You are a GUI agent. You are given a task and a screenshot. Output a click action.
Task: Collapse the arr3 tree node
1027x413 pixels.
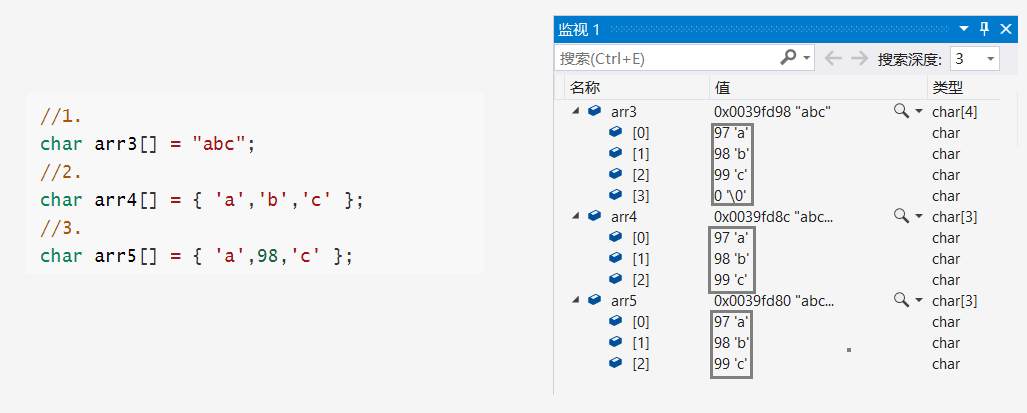[x=575, y=111]
